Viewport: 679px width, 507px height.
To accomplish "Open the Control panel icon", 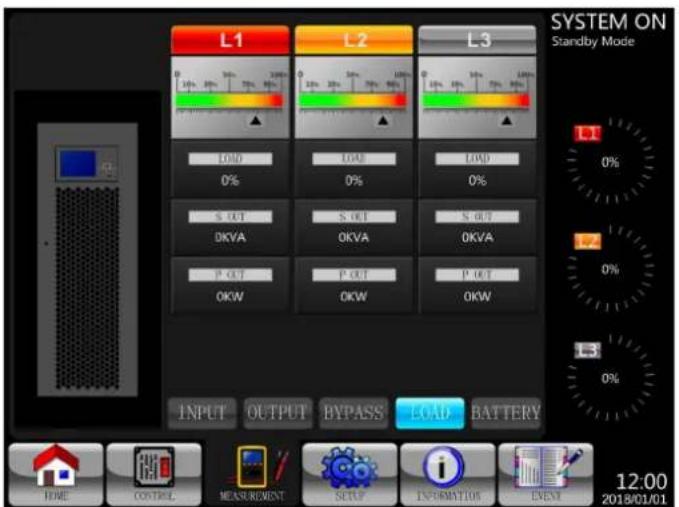I will pos(154,474).
